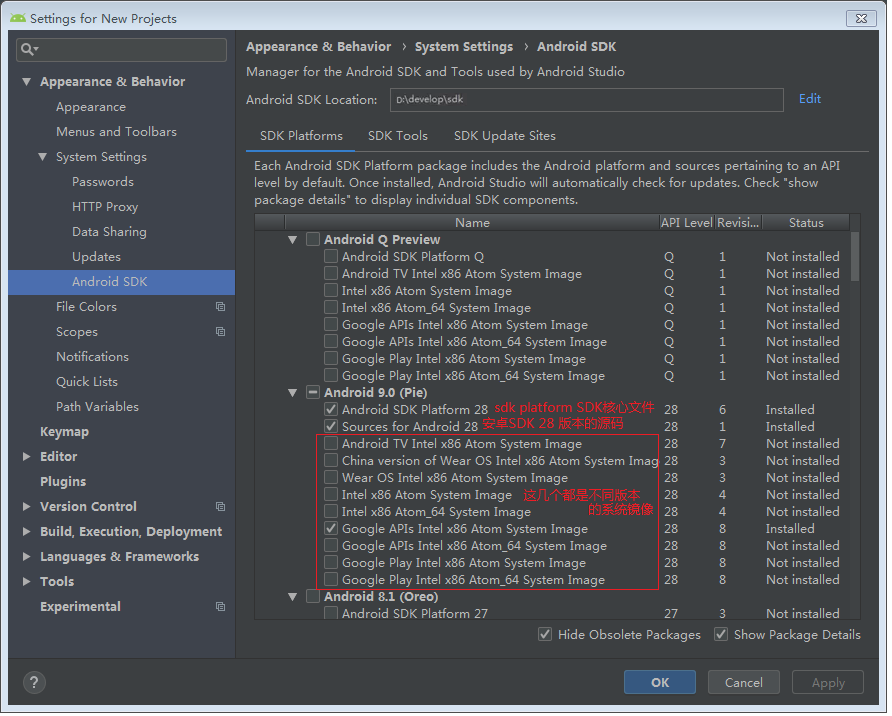The height and width of the screenshot is (716, 892).
Task: Check Android SDK Platform Q checkbox
Action: 332,258
